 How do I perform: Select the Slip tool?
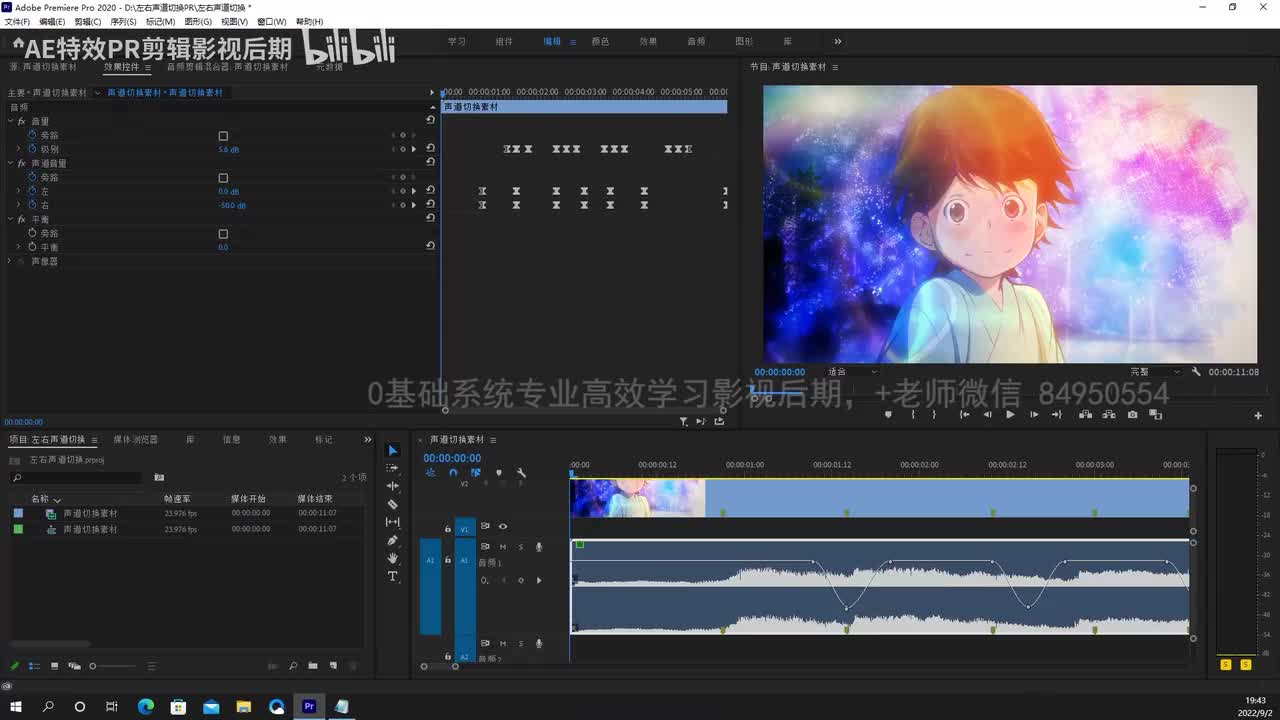[x=392, y=522]
